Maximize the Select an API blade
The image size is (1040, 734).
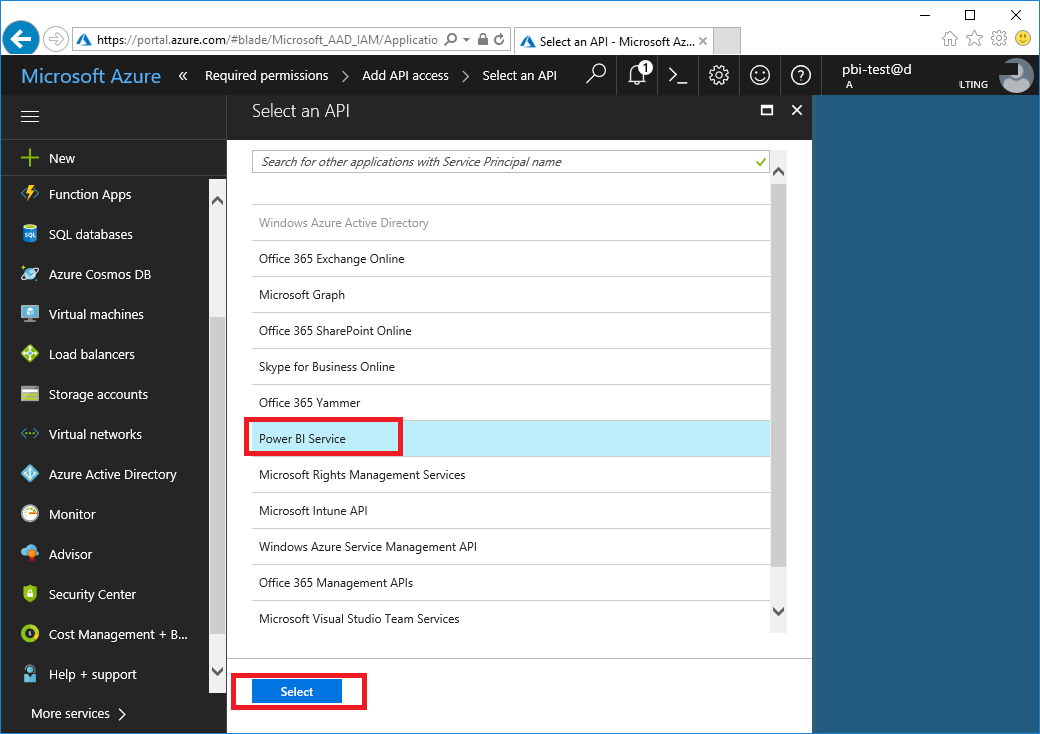pyautogui.click(x=767, y=110)
